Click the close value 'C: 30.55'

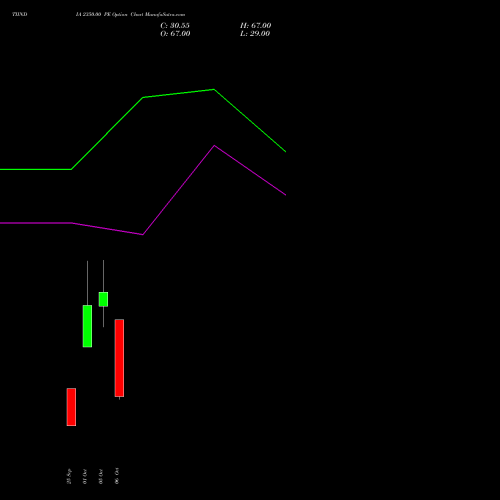(x=175, y=26)
